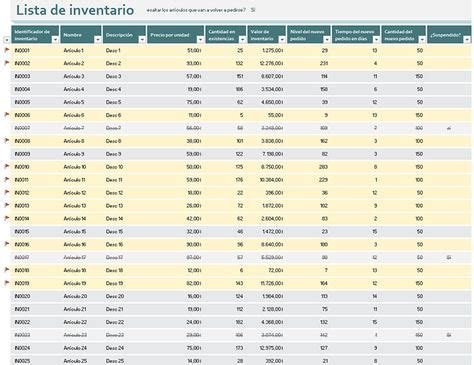Select the Sí value for highlighting reorder items
Screen dimensions: 474x365
pos(253,10)
